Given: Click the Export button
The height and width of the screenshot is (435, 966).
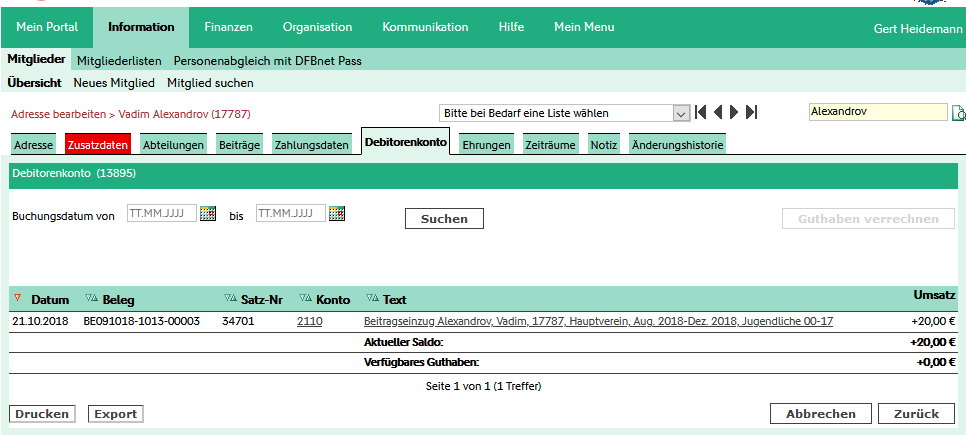Looking at the screenshot, I should coord(116,414).
